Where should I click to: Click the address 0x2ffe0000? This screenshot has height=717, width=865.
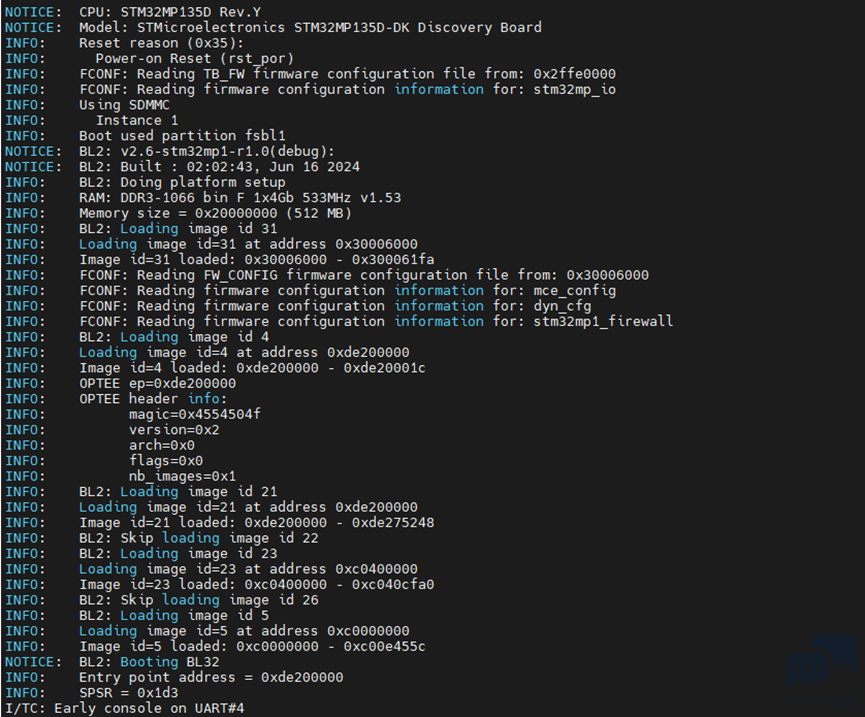[x=574, y=74]
